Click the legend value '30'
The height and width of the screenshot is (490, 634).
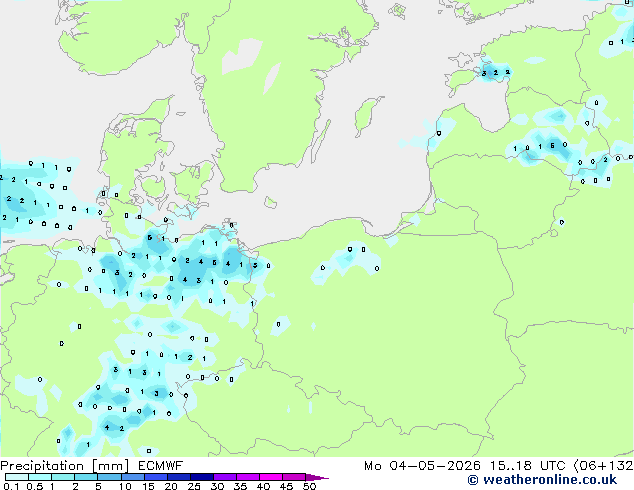[x=217, y=486]
